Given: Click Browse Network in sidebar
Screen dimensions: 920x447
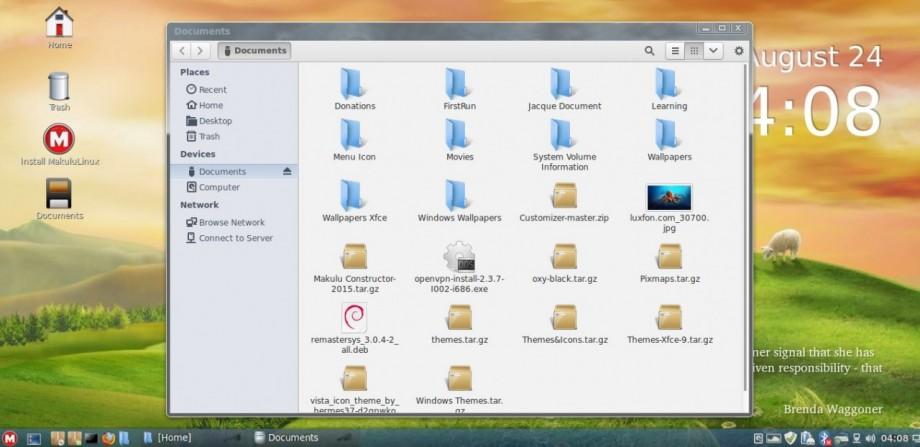Looking at the screenshot, I should point(225,222).
